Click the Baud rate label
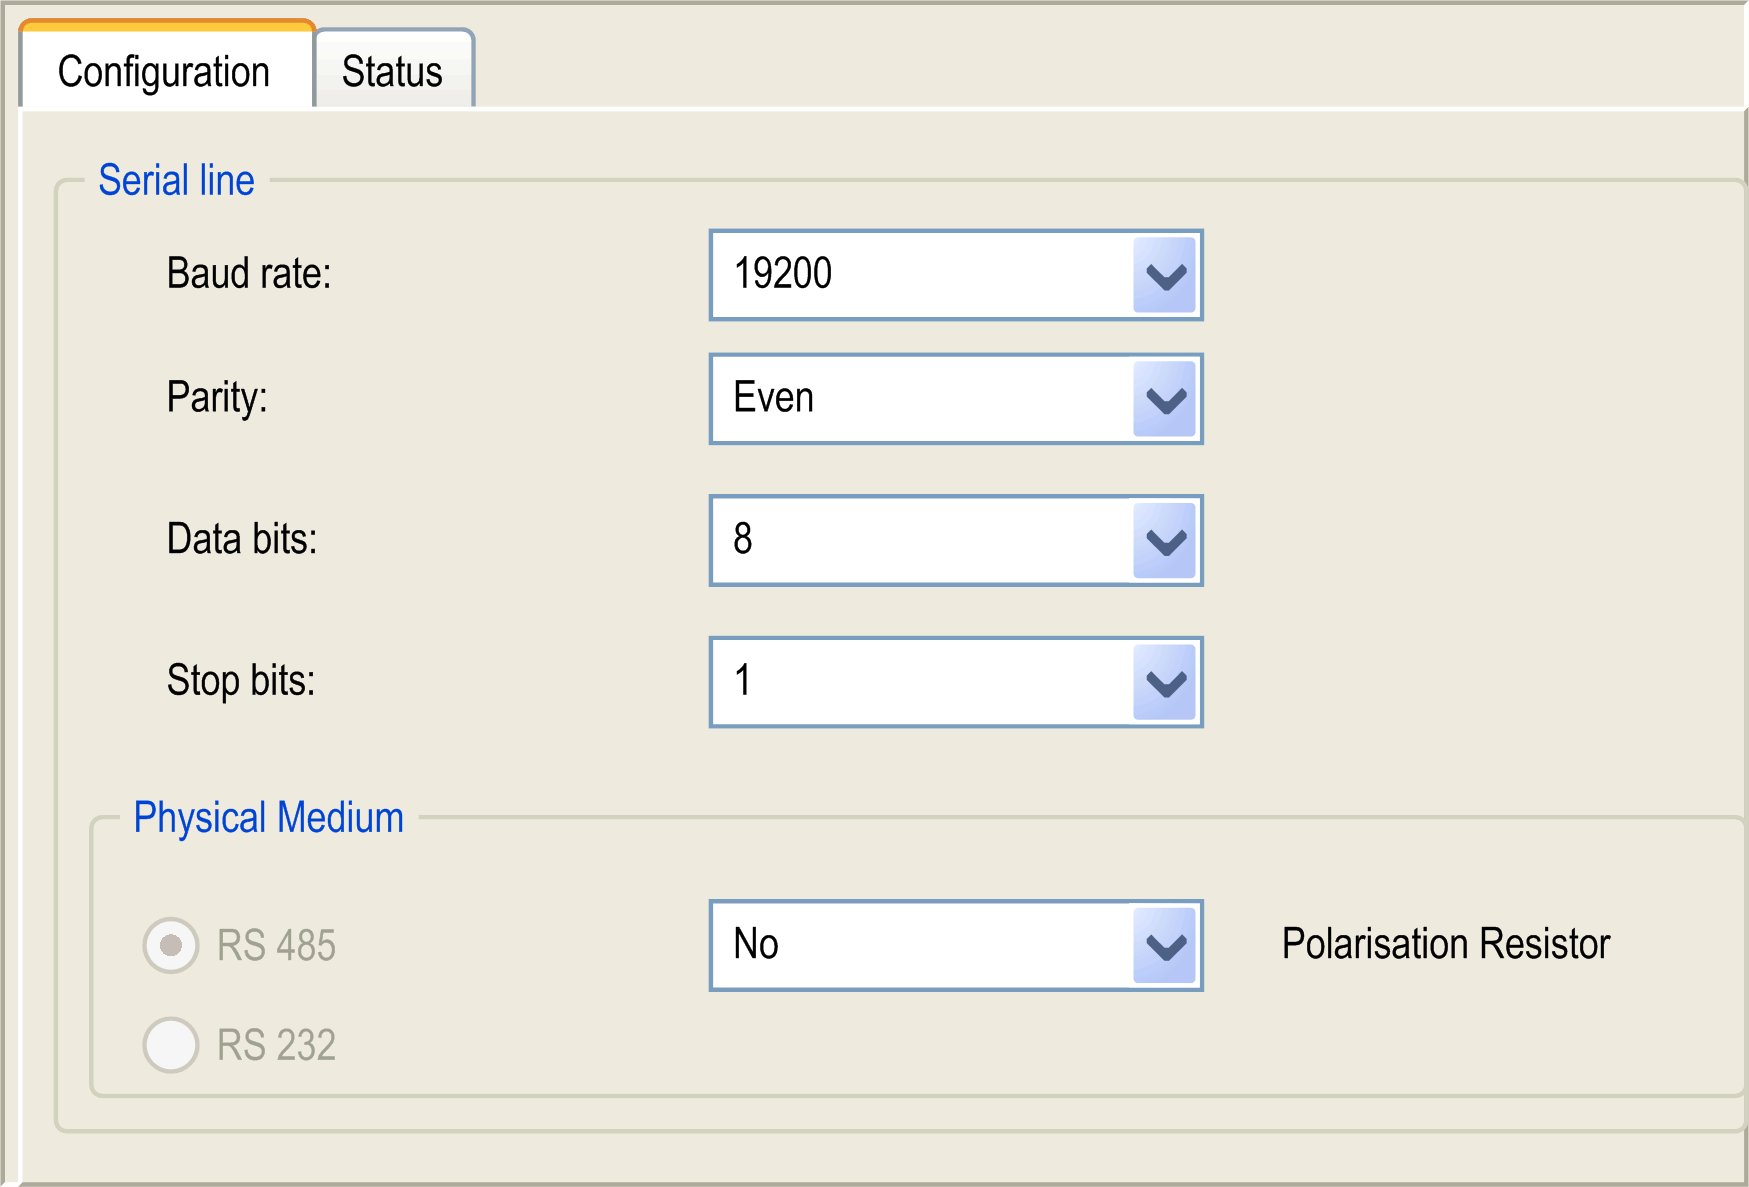This screenshot has height=1187, width=1749. pos(249,273)
